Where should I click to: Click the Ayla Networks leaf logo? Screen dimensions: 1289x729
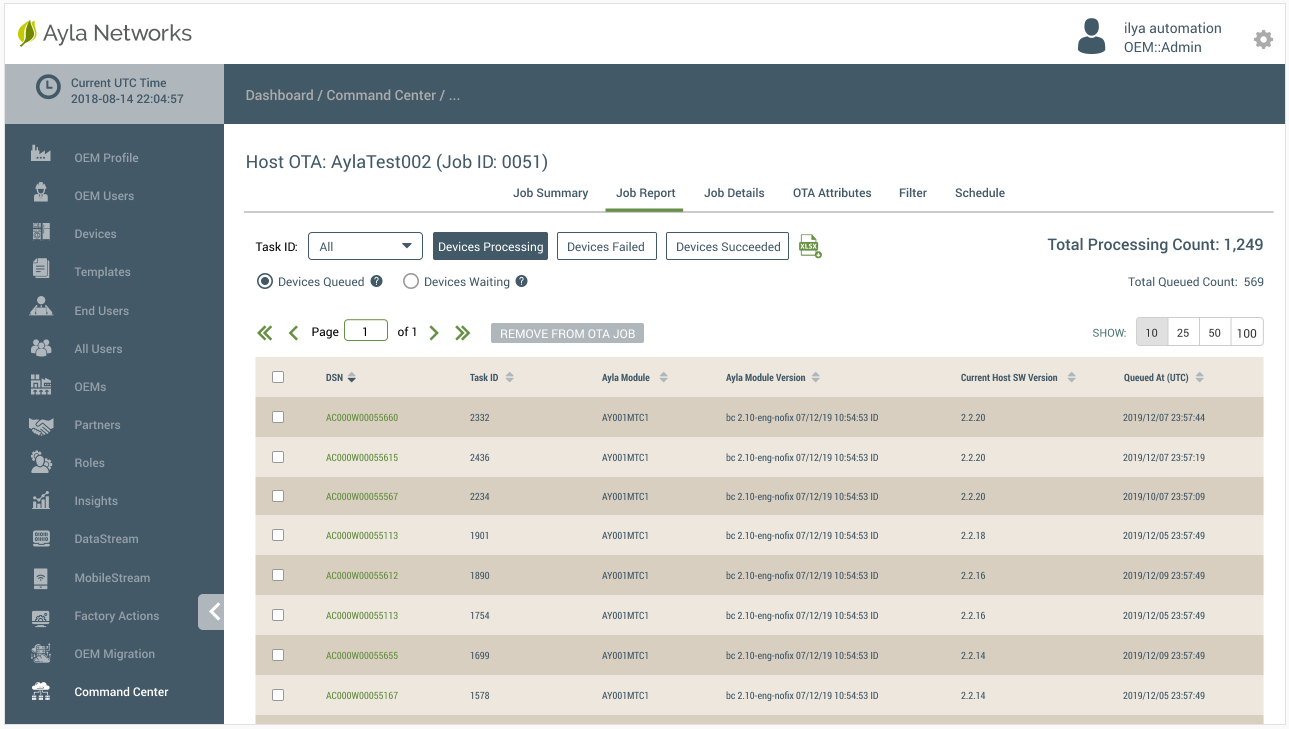27,33
